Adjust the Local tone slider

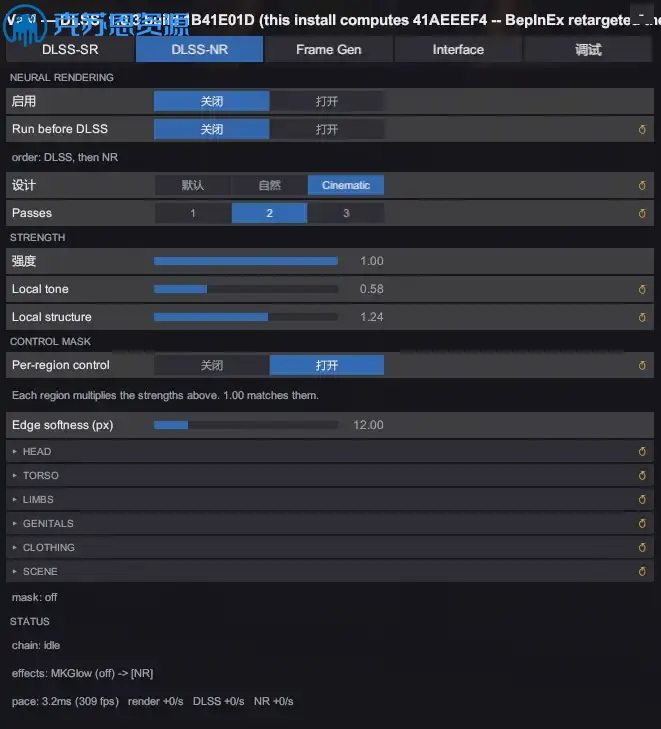coord(246,289)
